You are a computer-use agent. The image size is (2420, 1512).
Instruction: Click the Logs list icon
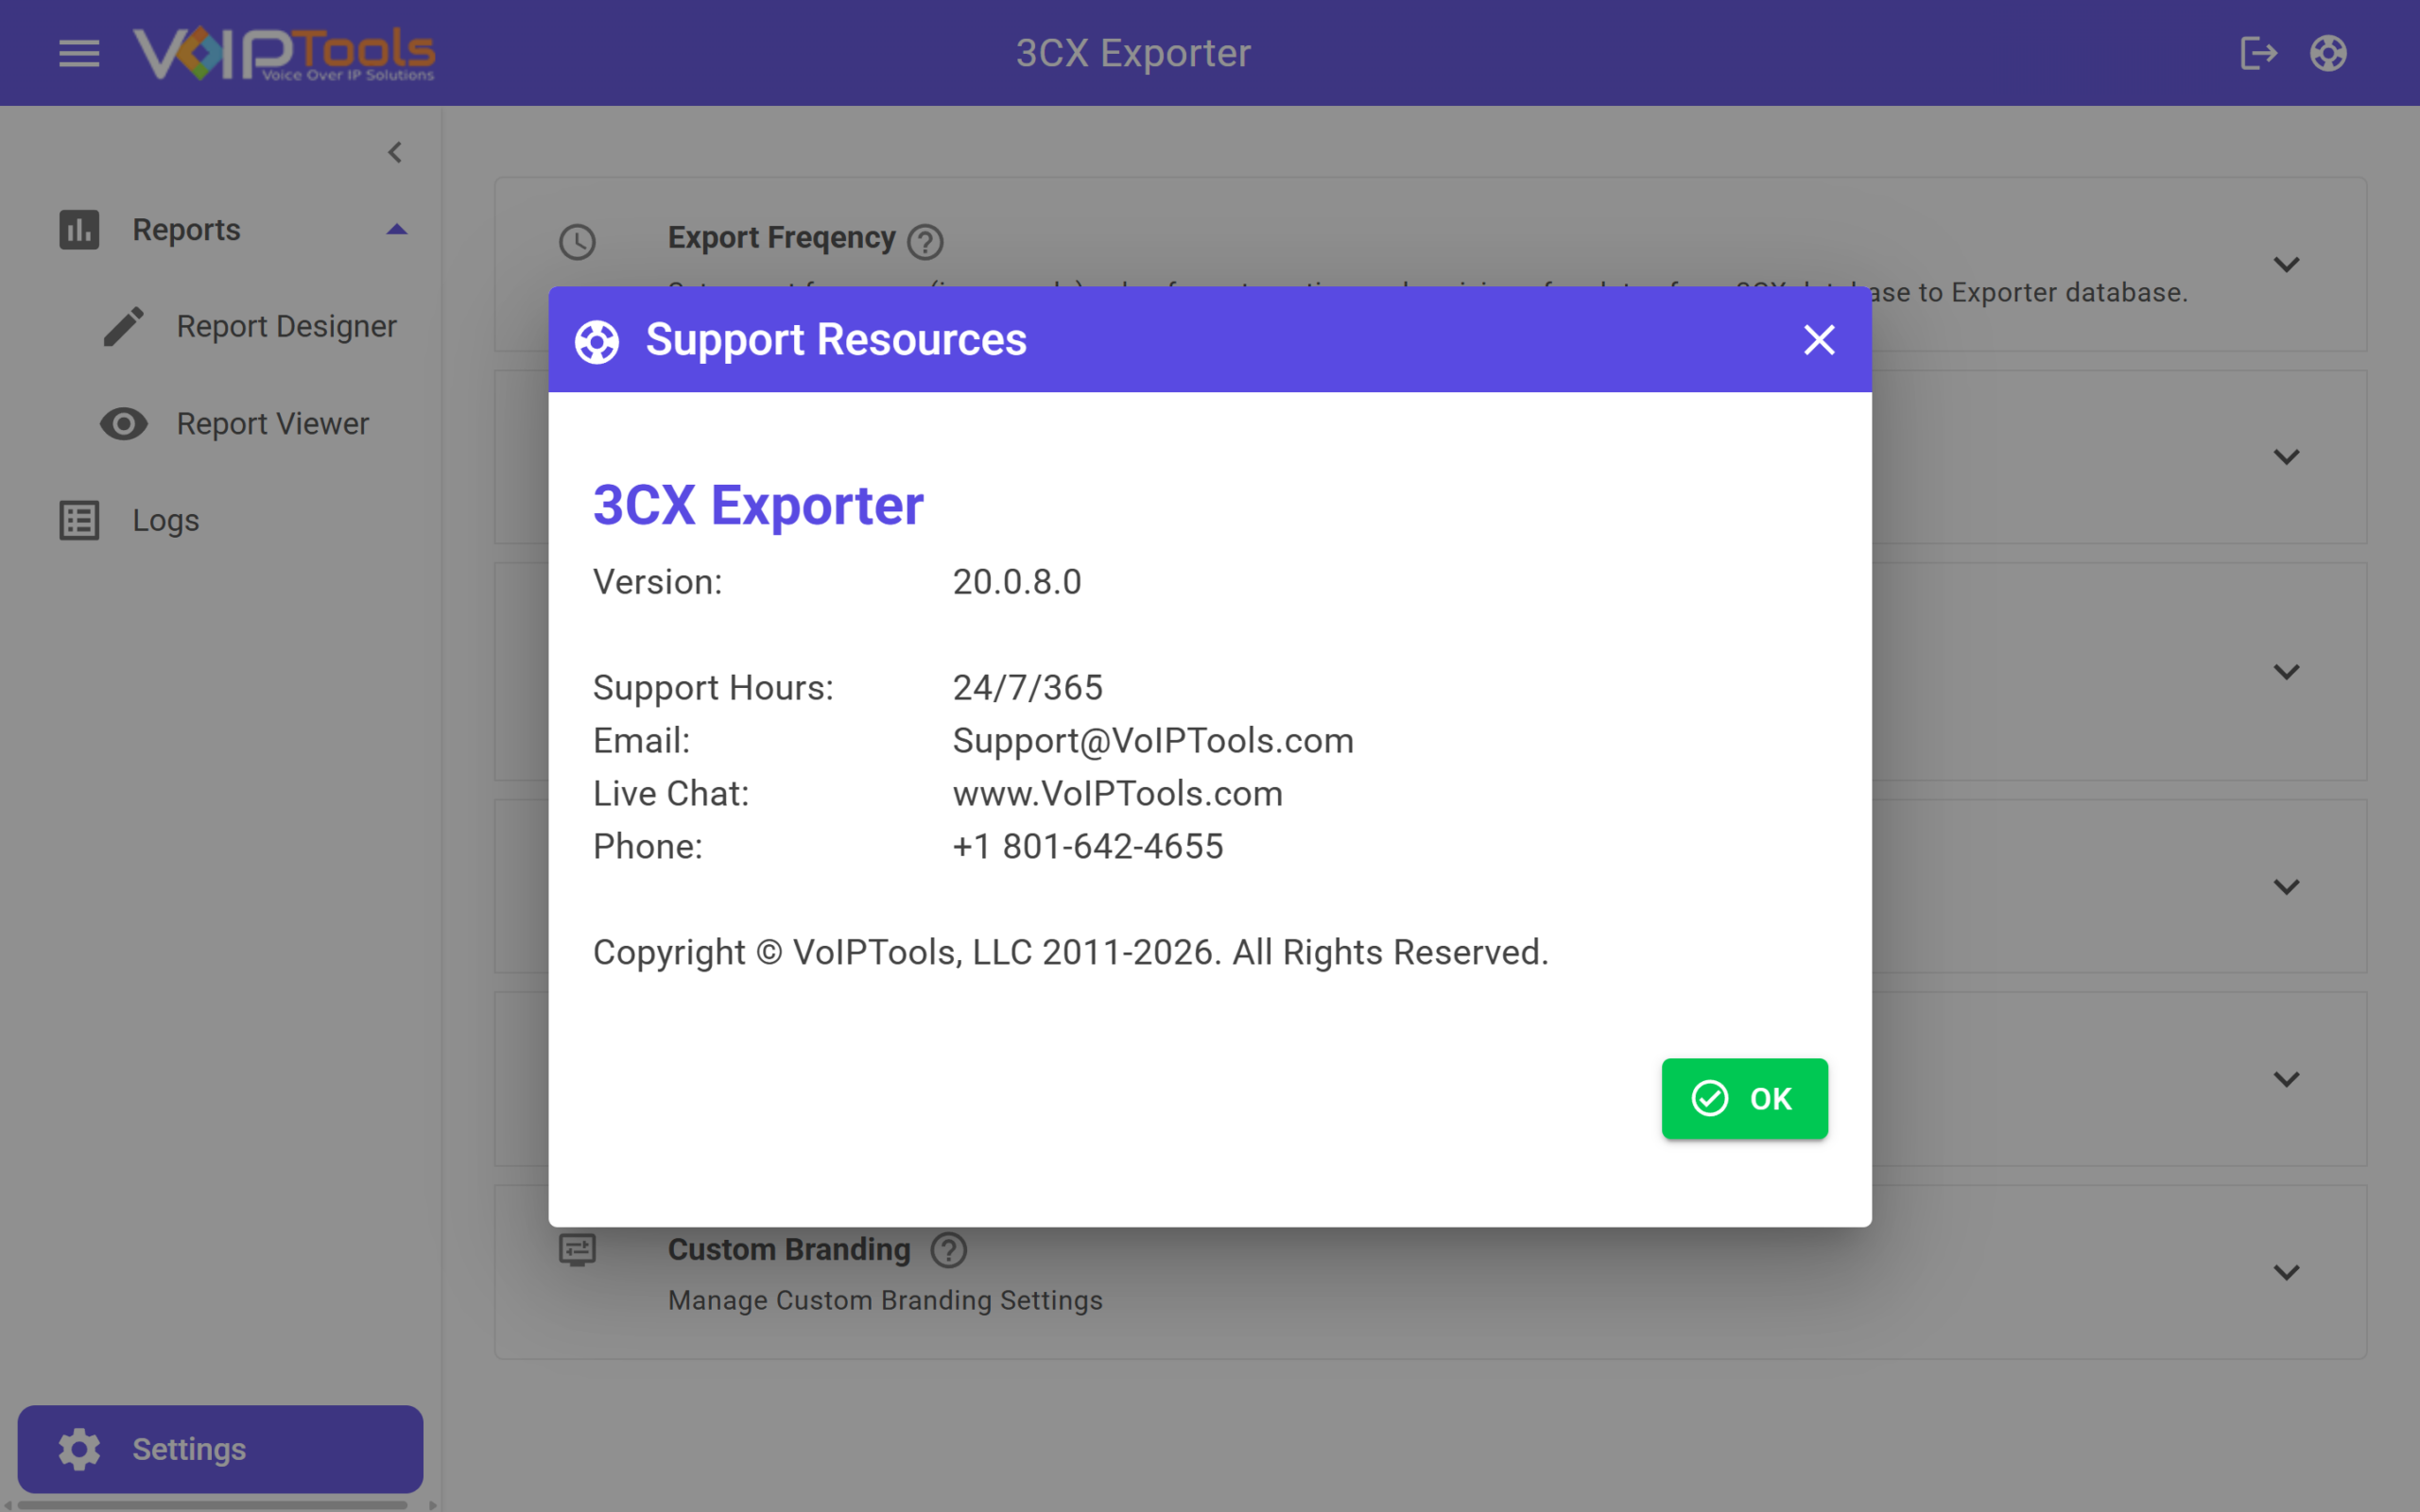click(79, 520)
